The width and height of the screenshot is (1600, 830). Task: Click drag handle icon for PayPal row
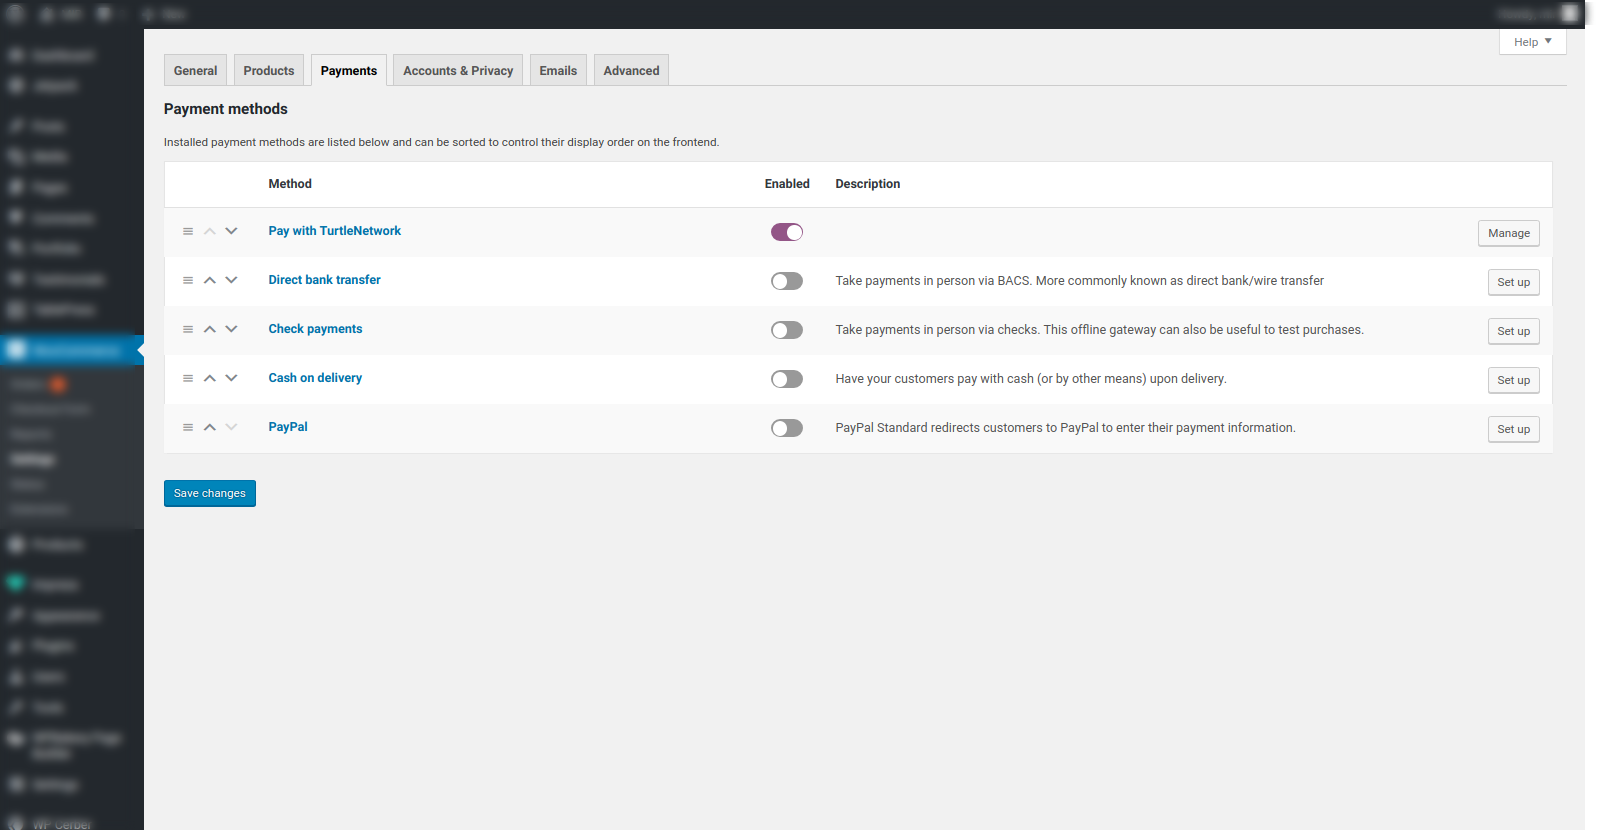188,428
